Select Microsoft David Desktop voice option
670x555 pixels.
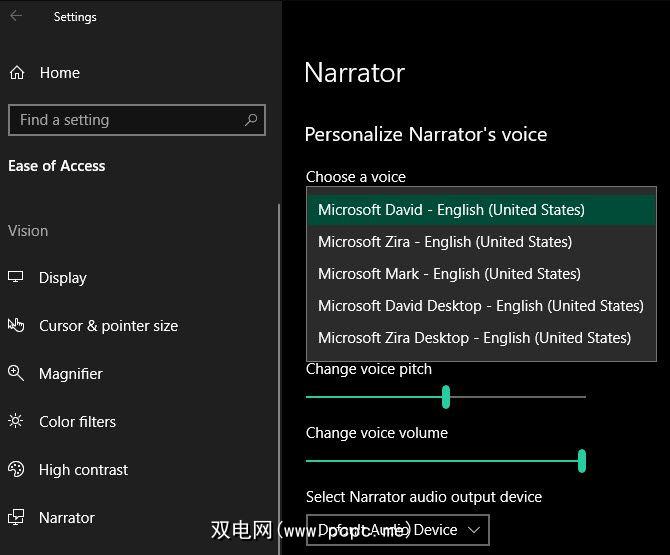pyautogui.click(x=480, y=306)
